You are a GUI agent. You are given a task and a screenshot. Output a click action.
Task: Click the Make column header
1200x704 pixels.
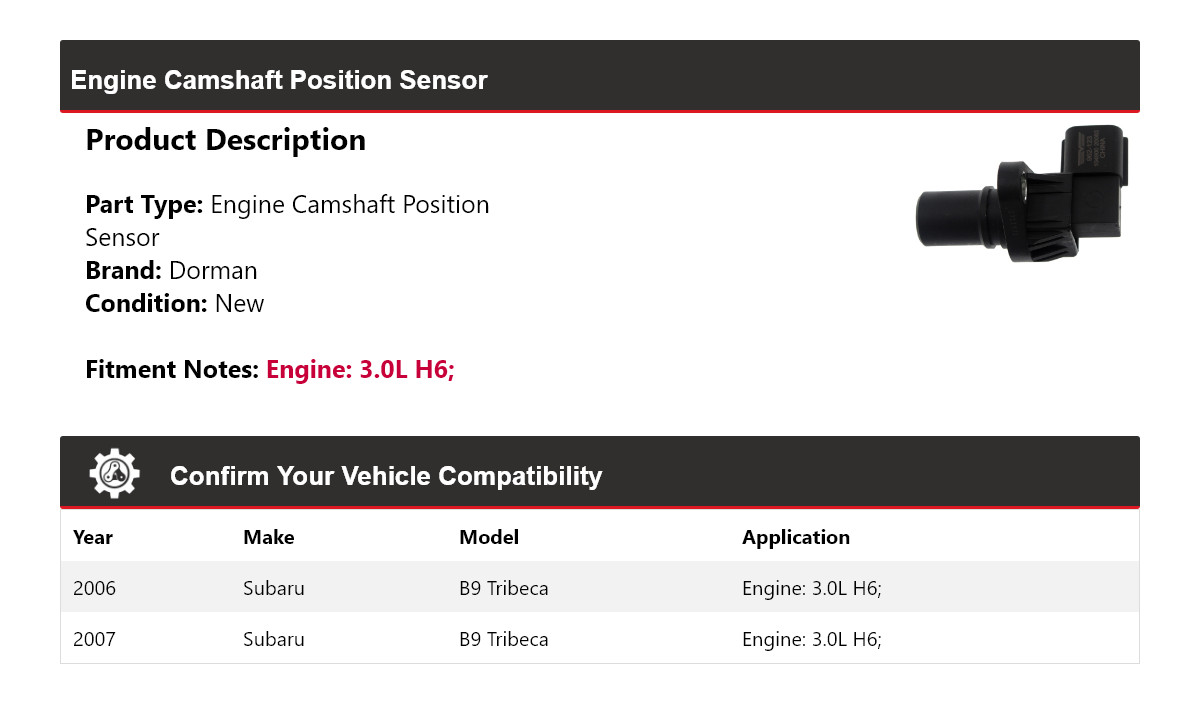(x=268, y=537)
